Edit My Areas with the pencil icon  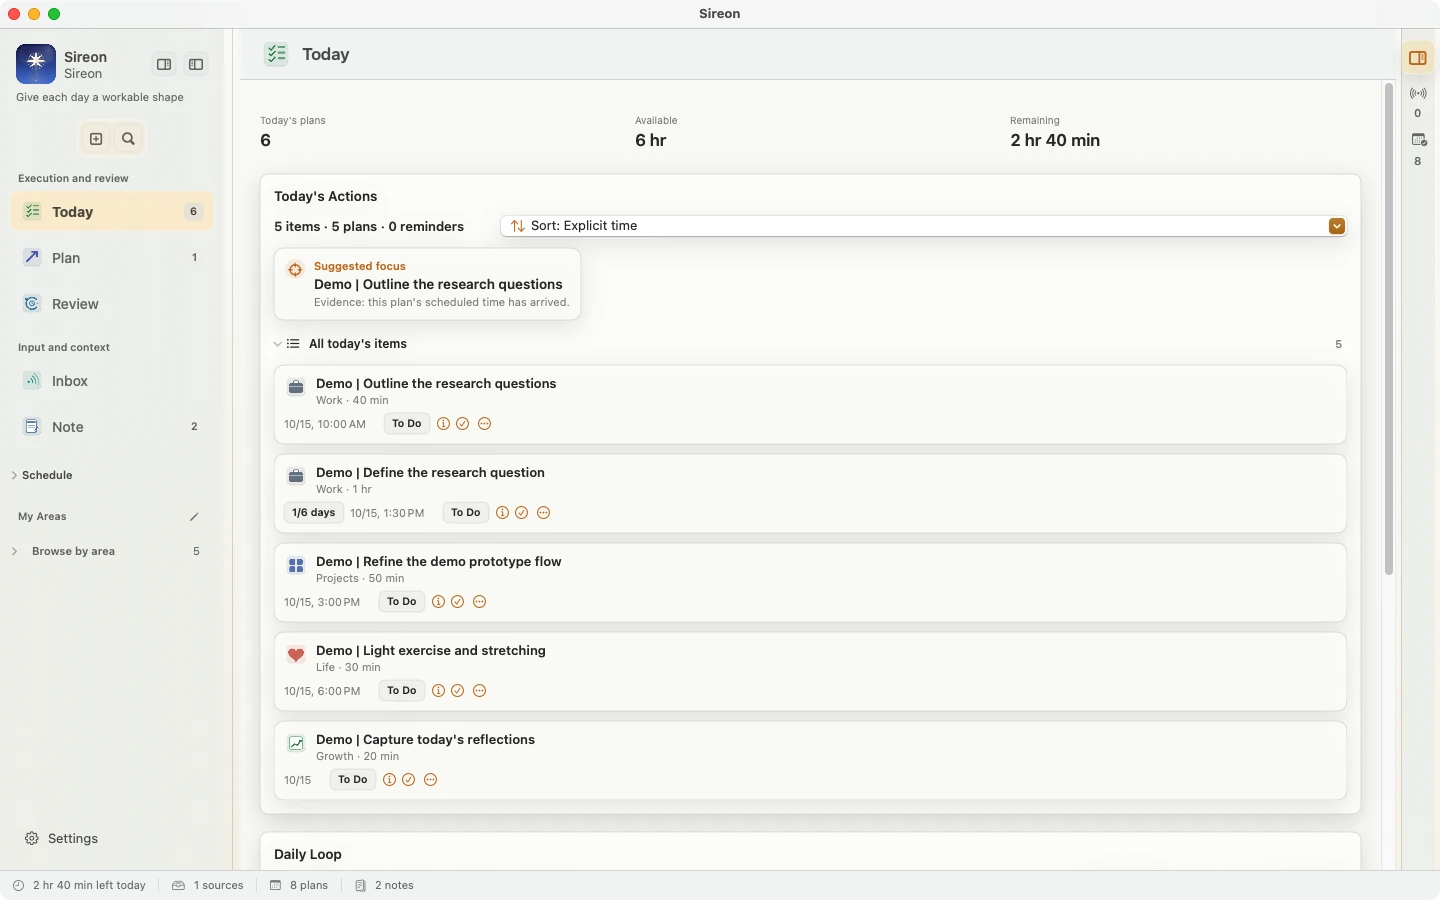(194, 517)
